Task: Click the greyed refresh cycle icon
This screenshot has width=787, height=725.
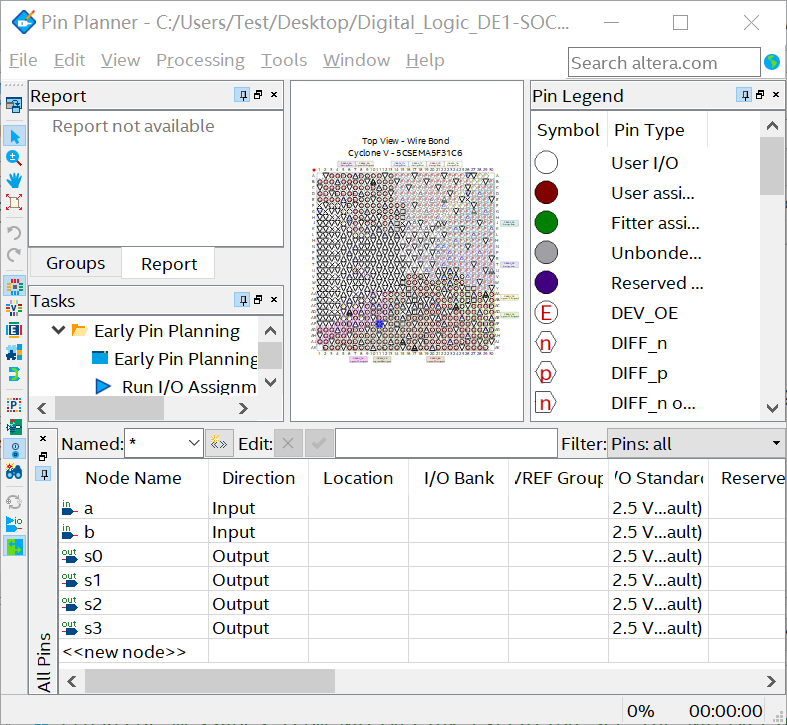Action: click(14, 502)
